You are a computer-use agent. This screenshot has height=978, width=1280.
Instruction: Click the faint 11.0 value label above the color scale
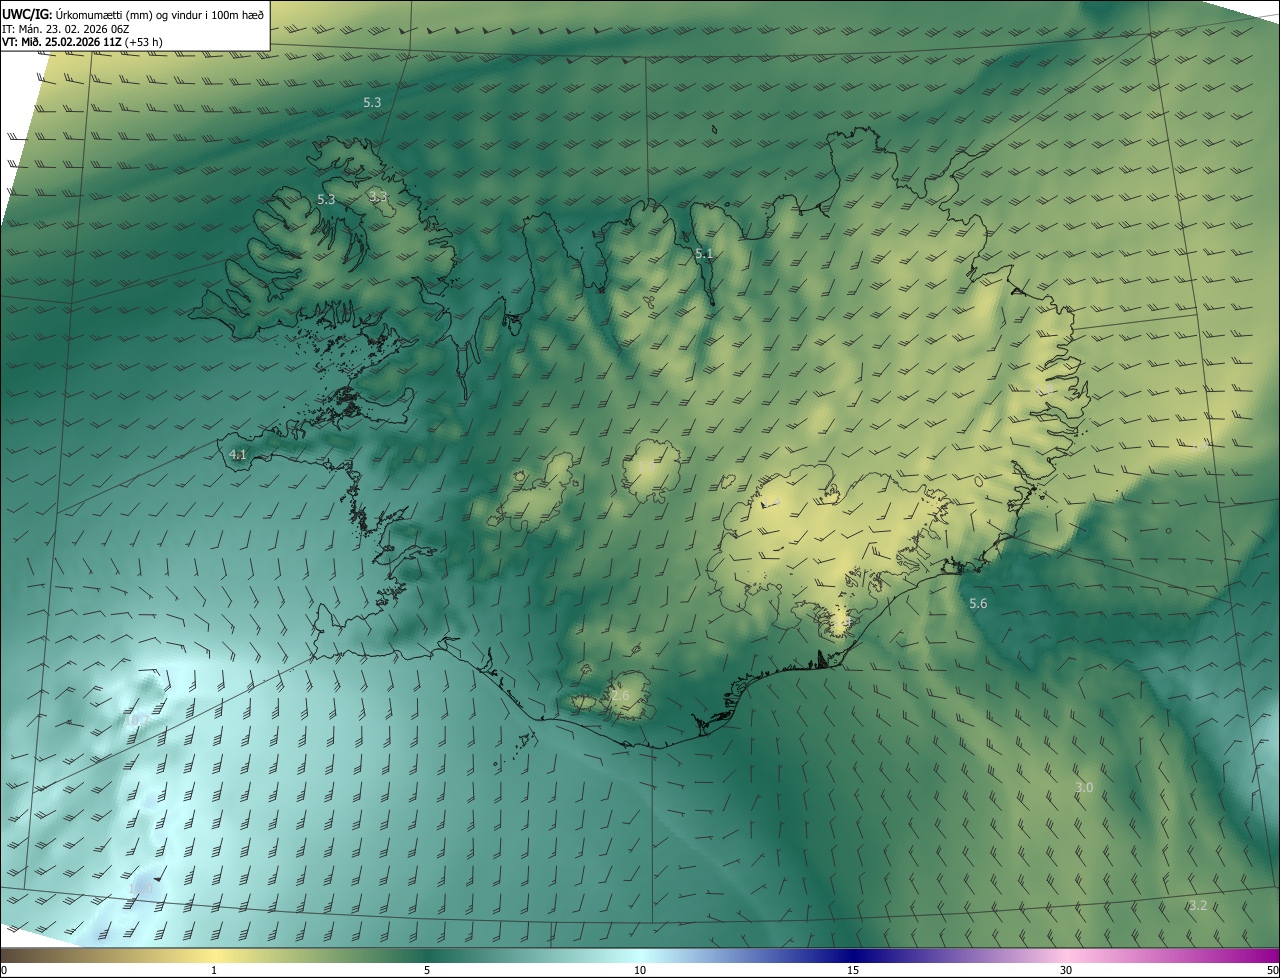tap(142, 887)
